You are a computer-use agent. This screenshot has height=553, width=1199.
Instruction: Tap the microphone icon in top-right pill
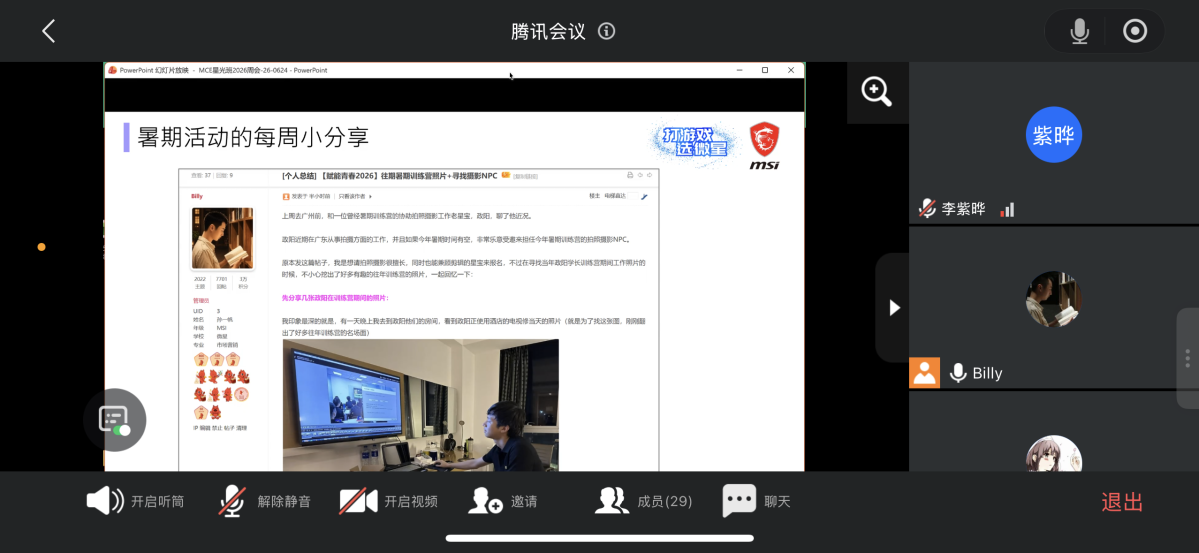tap(1079, 31)
